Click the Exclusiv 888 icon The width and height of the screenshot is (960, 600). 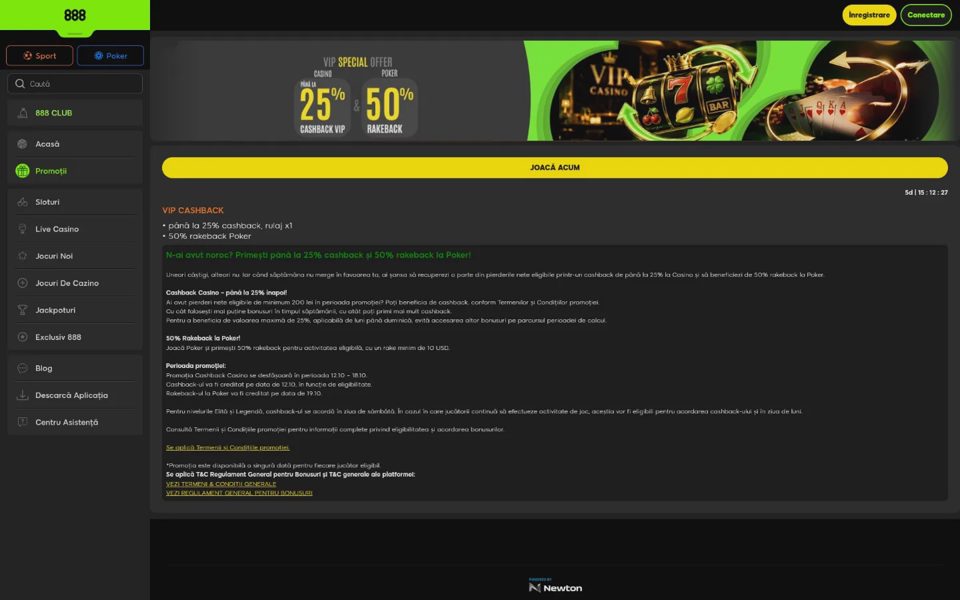23,337
